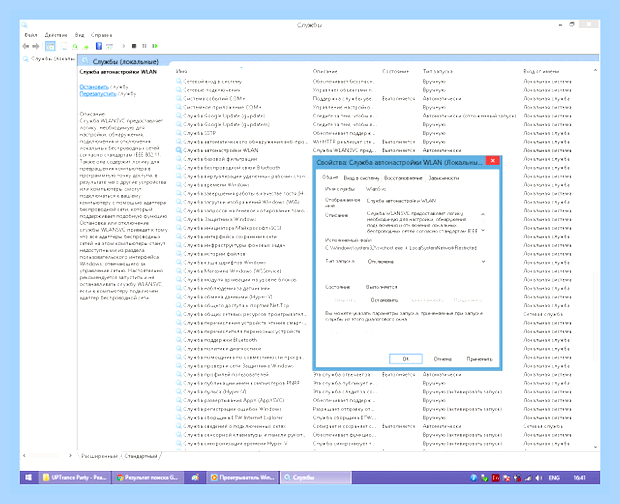Image resolution: width=620 pixels, height=504 pixels.
Task: Click OK in properties dialog
Action: click(406, 359)
